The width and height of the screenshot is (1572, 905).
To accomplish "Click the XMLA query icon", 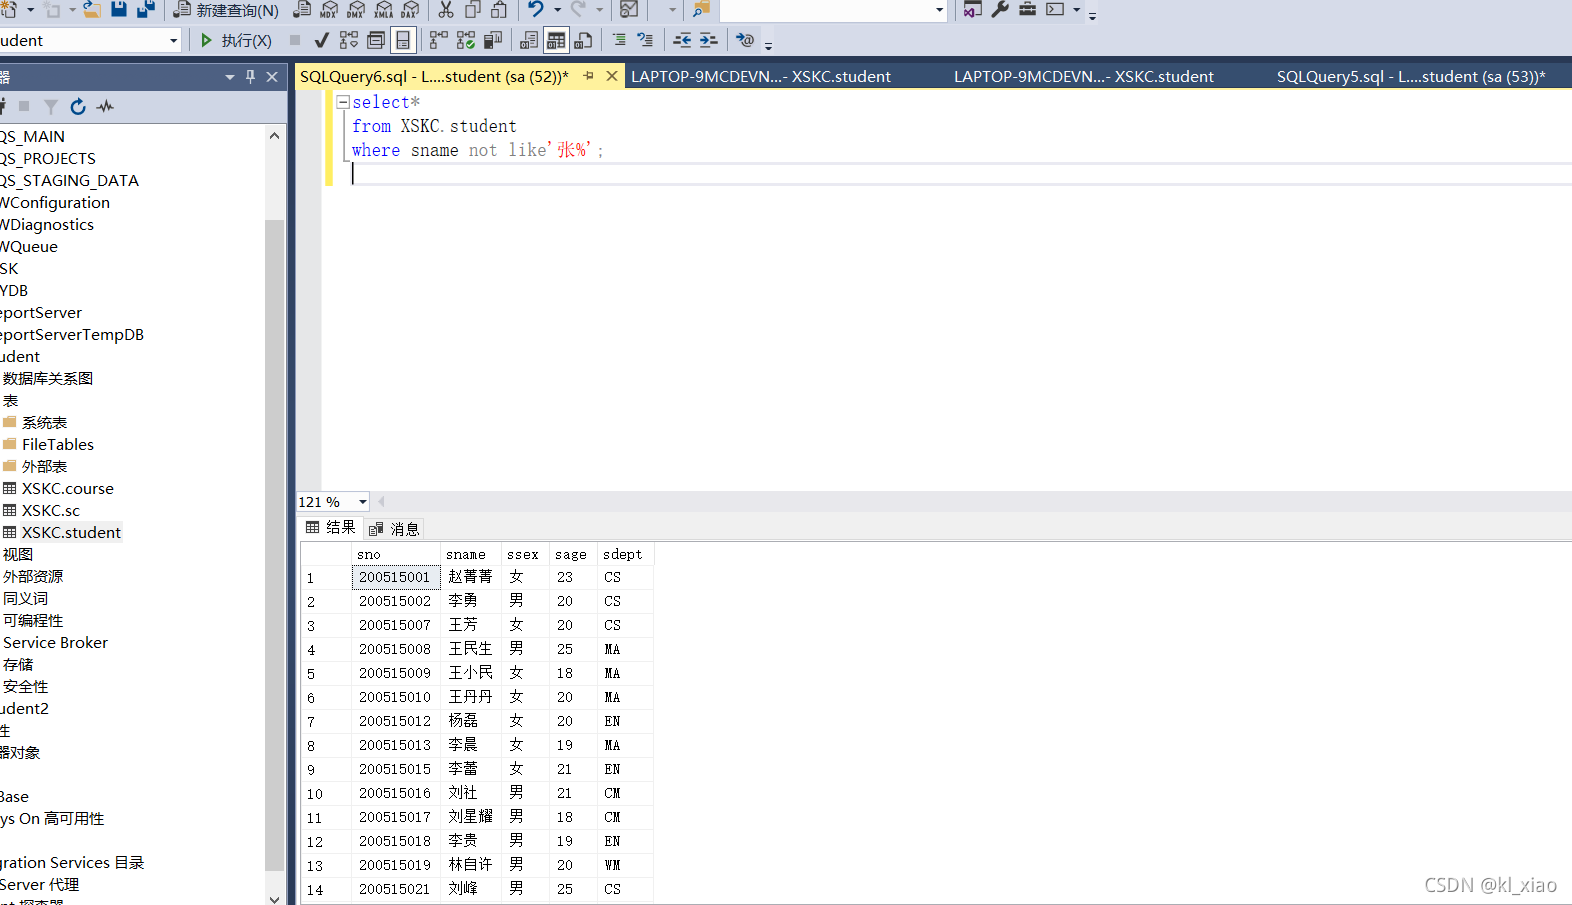I will tap(383, 10).
